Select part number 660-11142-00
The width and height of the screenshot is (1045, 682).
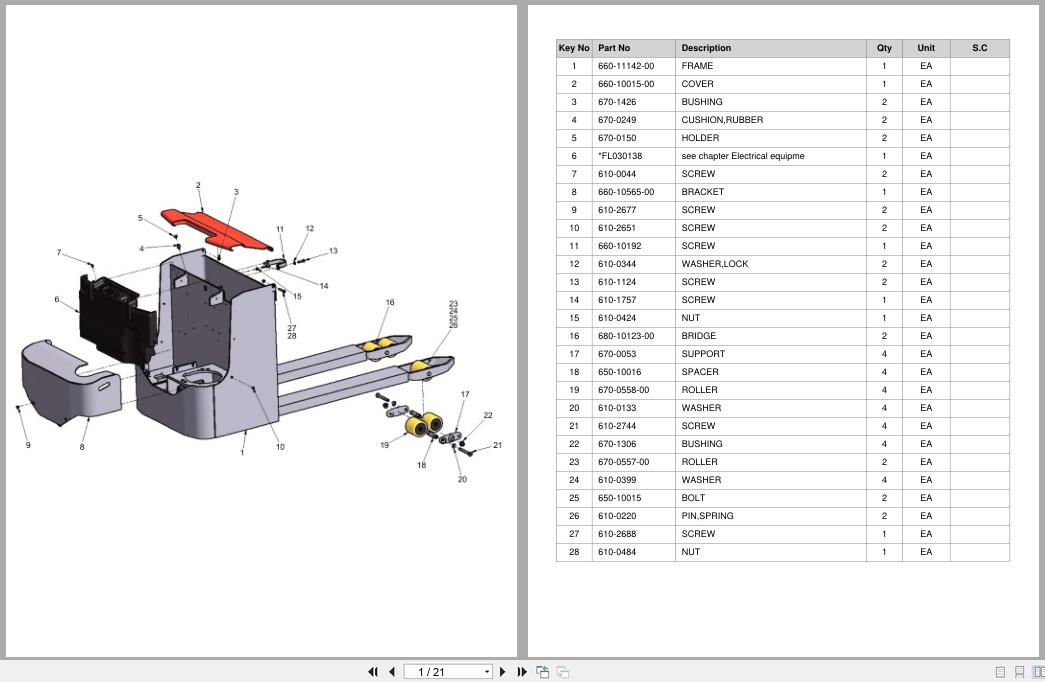626,66
